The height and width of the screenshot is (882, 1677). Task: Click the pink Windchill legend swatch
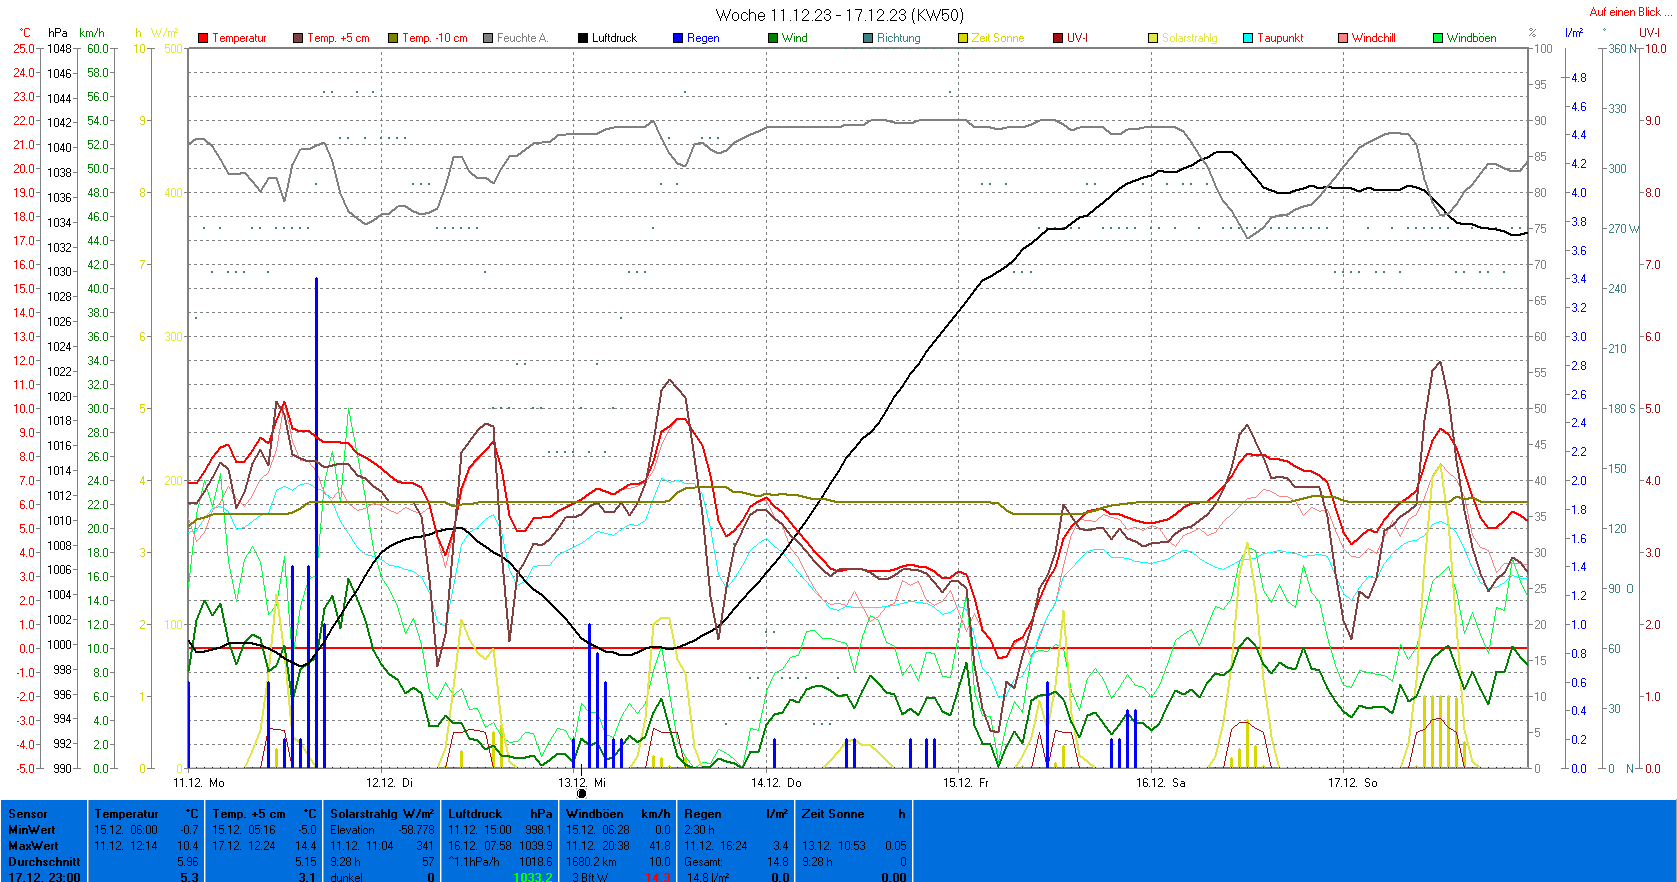[x=1343, y=38]
